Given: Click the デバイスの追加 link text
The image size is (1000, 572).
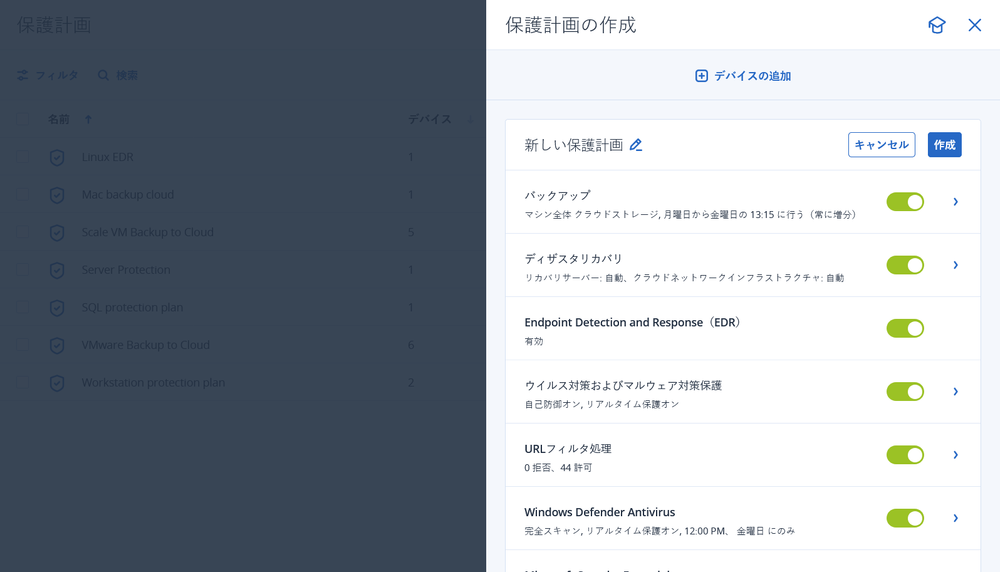Looking at the screenshot, I should tap(752, 76).
